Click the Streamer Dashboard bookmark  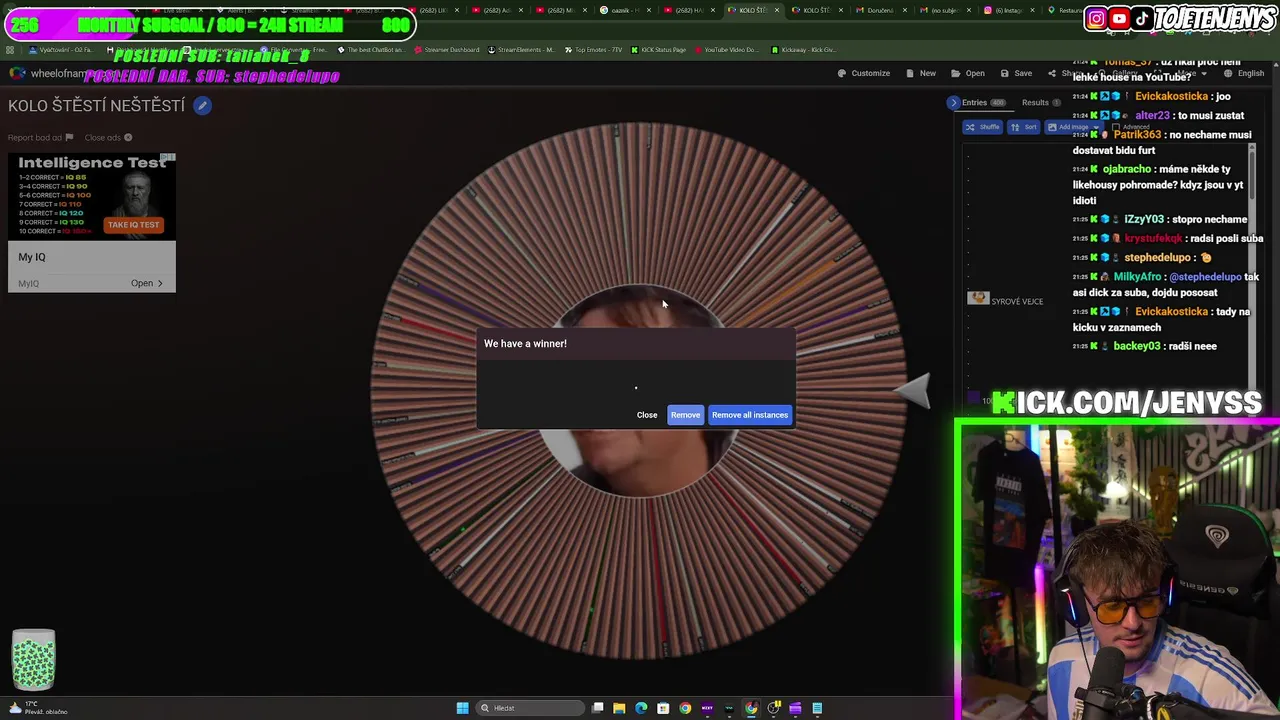coord(446,49)
